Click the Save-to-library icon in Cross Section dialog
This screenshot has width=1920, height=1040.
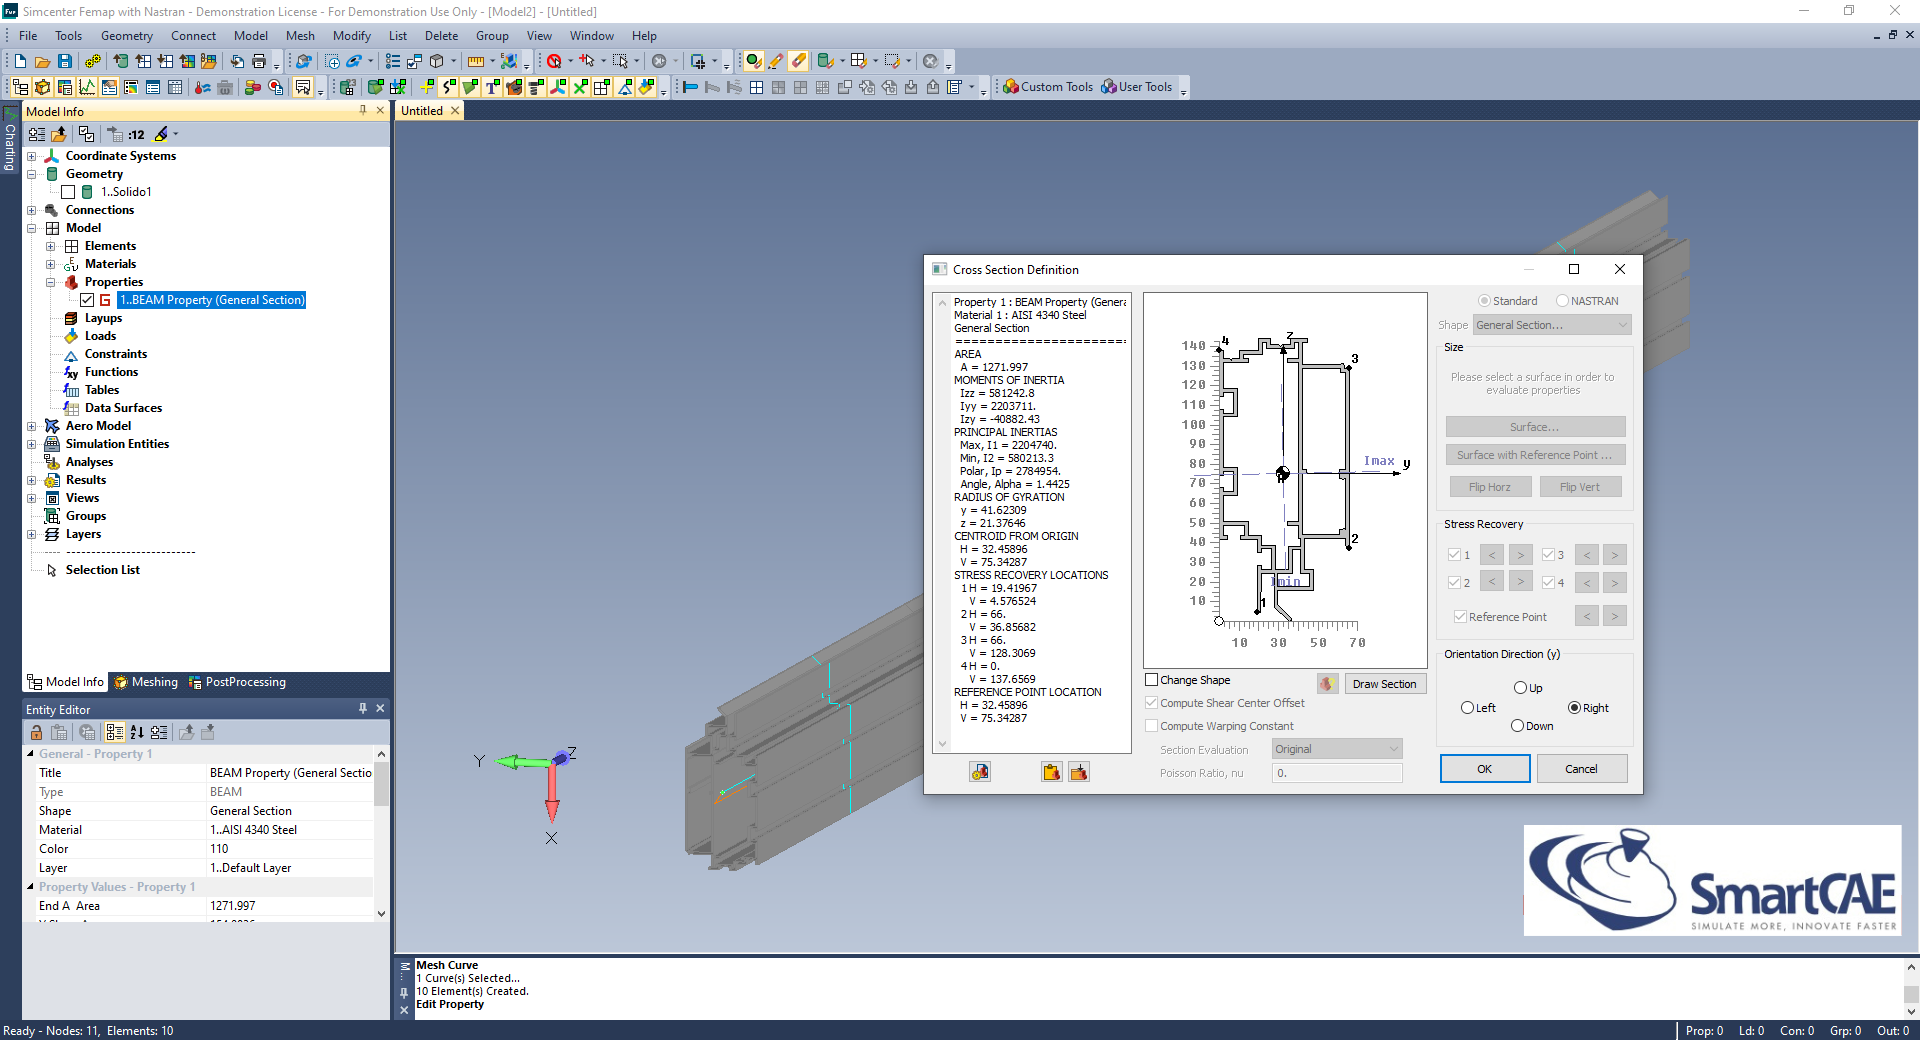[1079, 772]
